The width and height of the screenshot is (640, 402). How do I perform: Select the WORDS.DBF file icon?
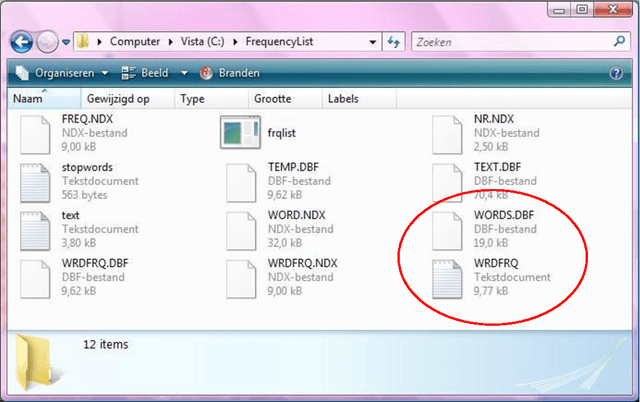[445, 229]
